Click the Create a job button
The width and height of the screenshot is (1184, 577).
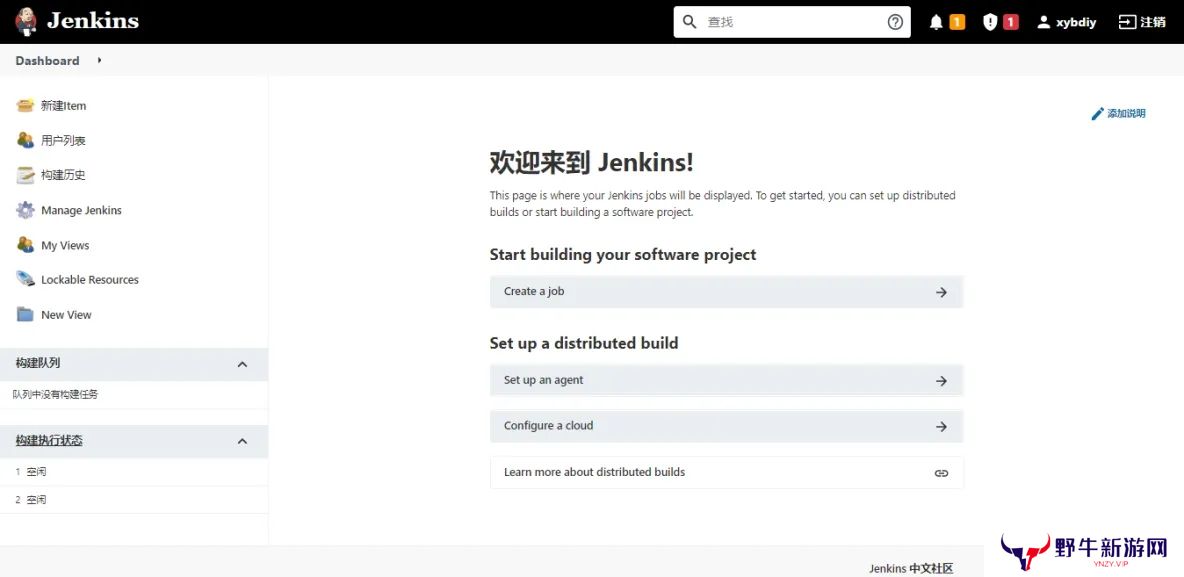coord(726,292)
